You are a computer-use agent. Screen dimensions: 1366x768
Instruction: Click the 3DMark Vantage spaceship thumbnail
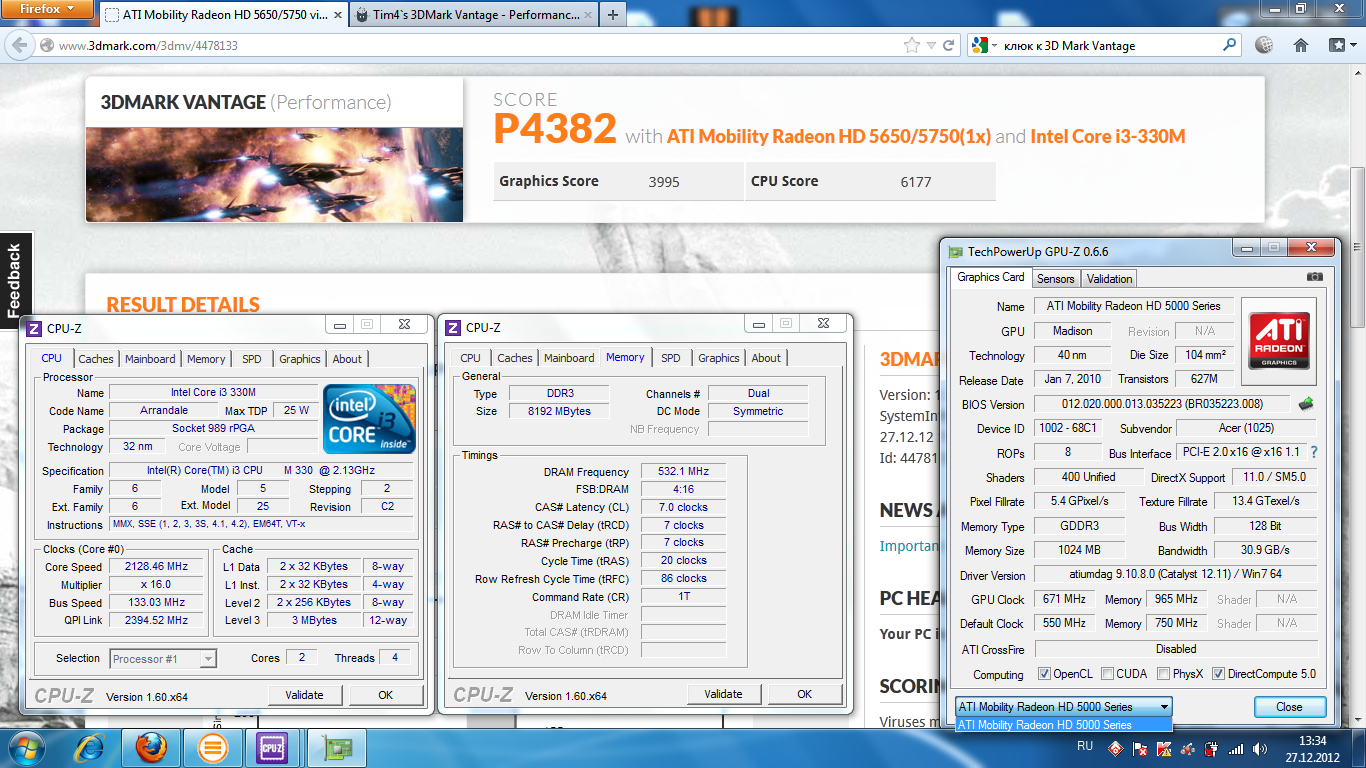[275, 174]
